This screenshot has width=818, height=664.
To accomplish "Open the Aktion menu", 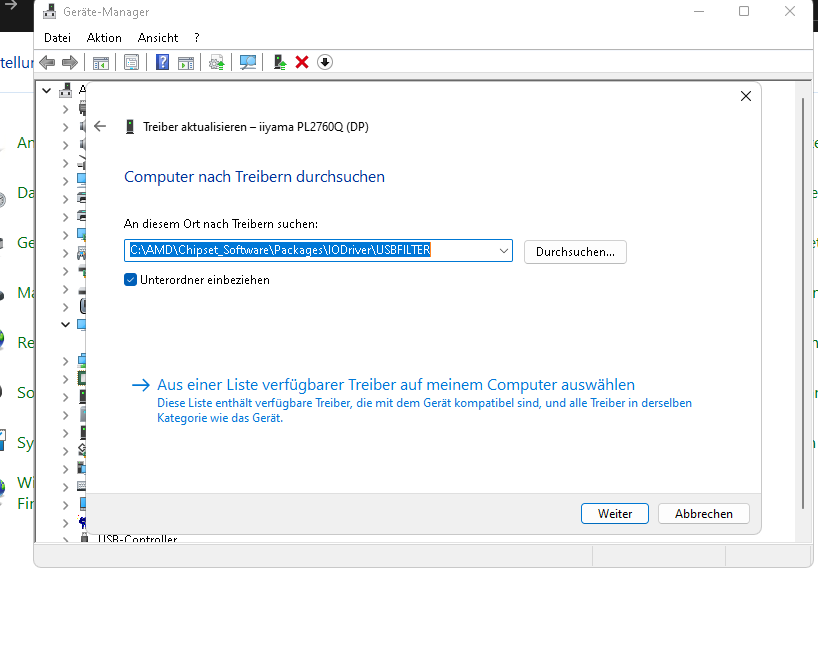I will pos(104,38).
